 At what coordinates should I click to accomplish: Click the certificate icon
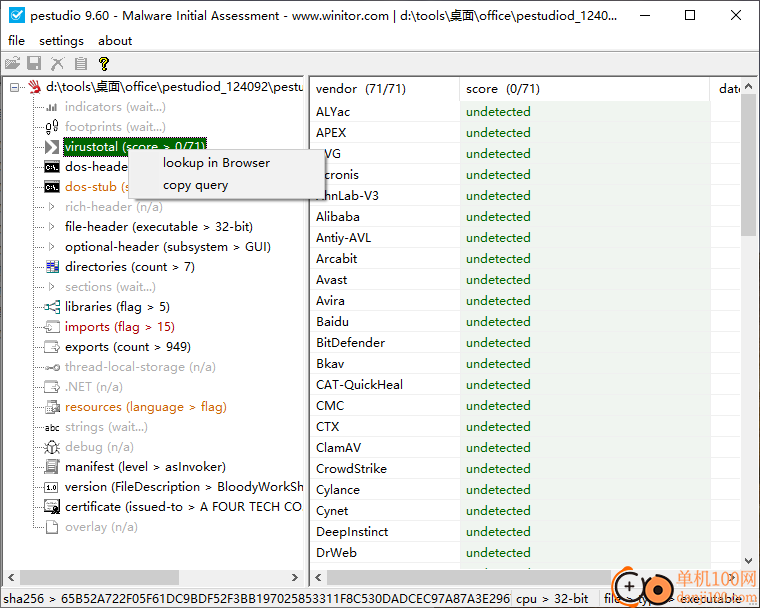point(52,507)
